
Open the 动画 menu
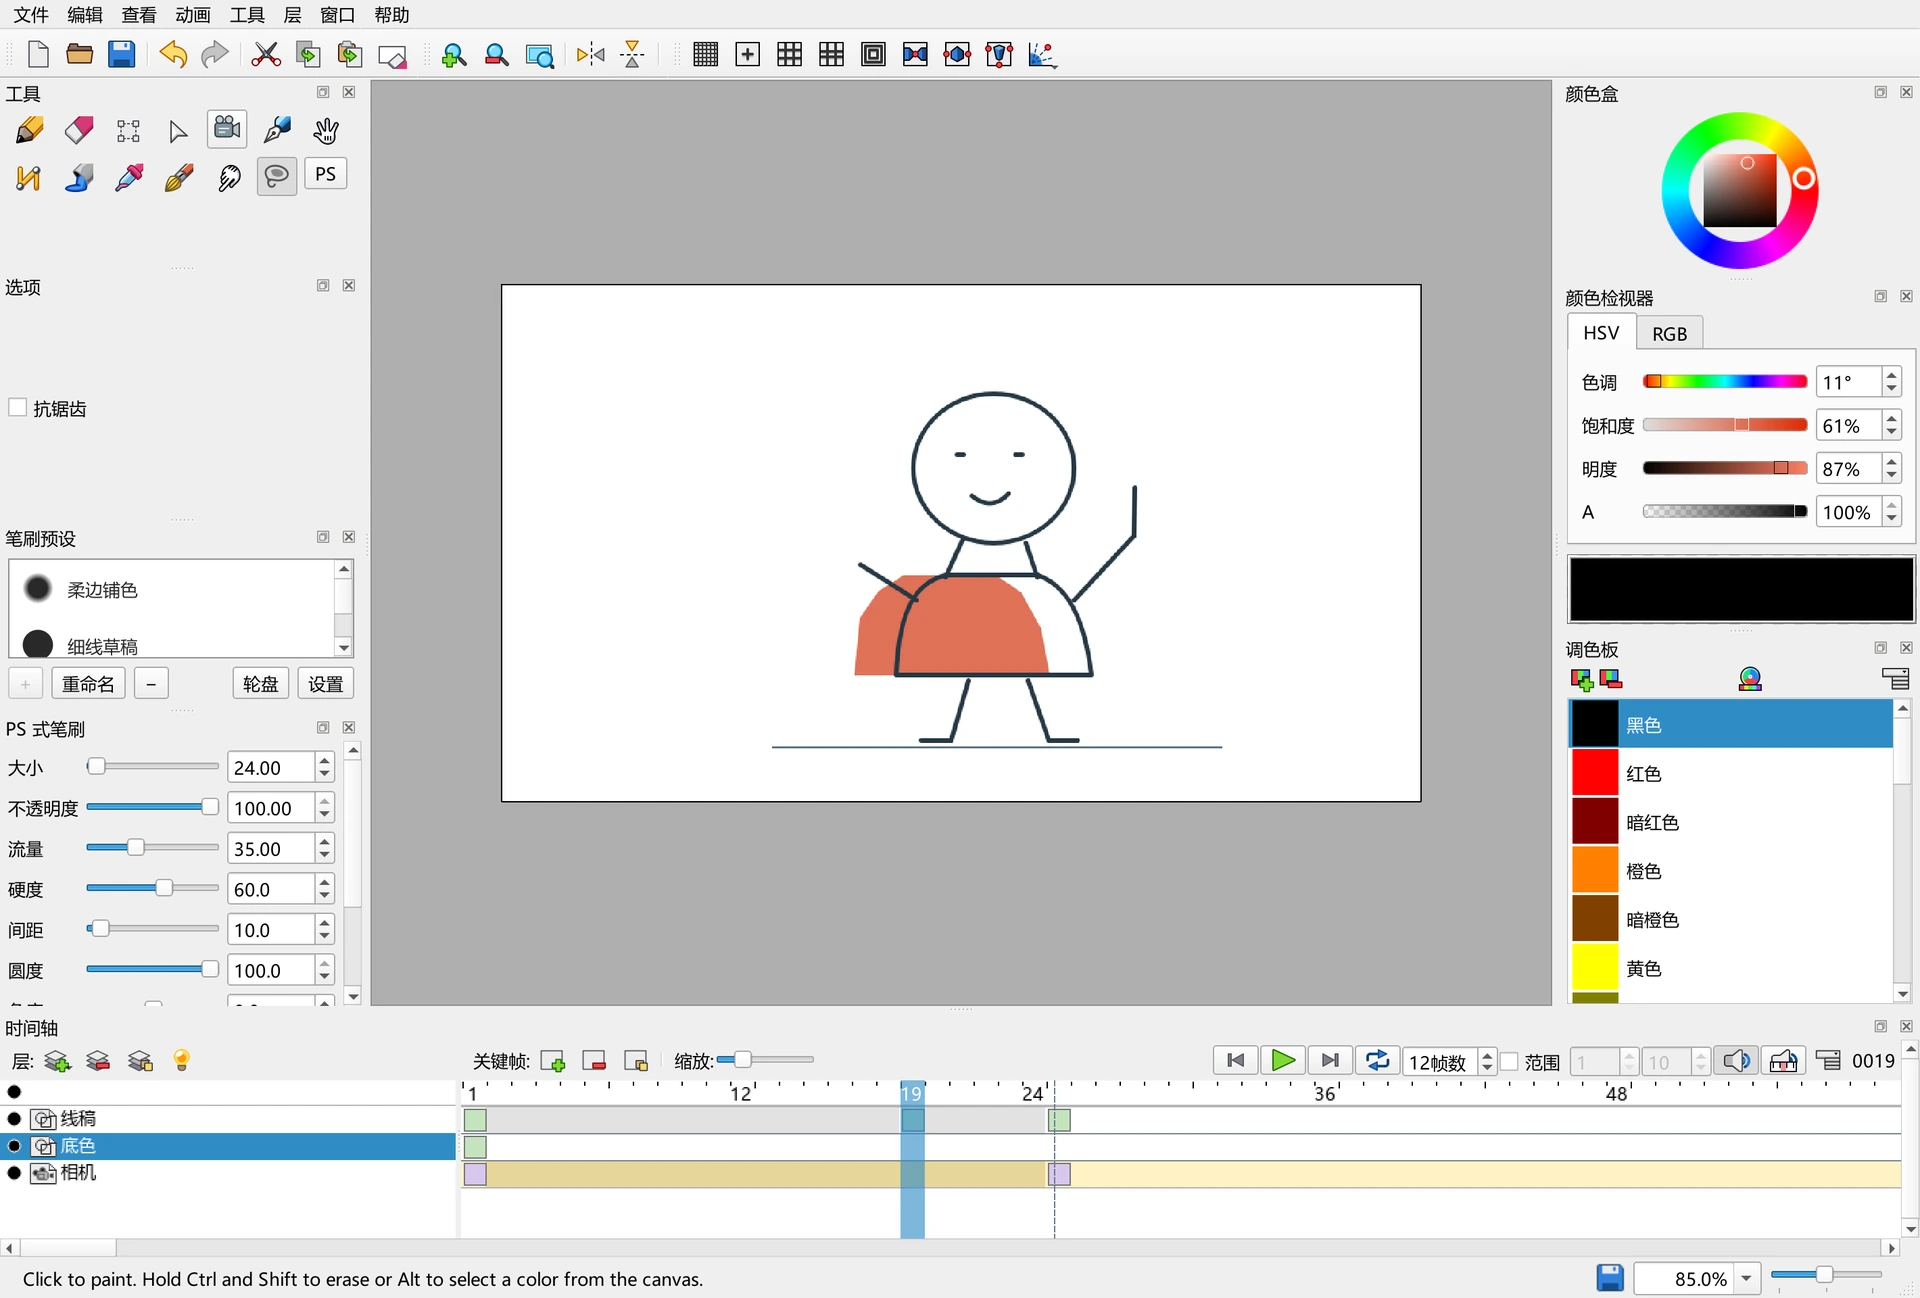point(193,15)
